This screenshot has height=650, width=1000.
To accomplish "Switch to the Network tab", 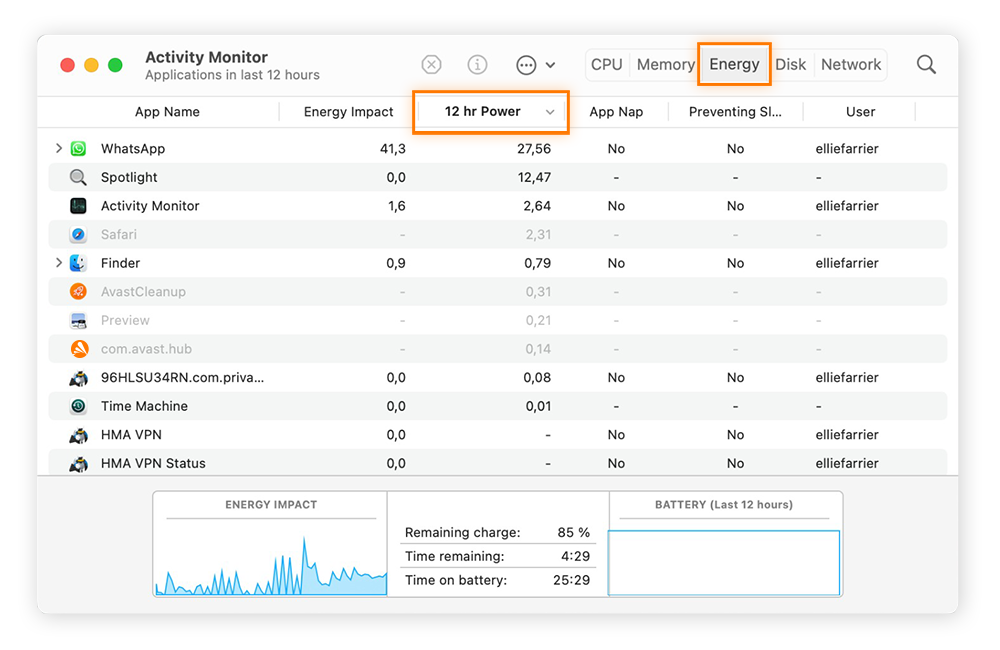I will (x=850, y=64).
